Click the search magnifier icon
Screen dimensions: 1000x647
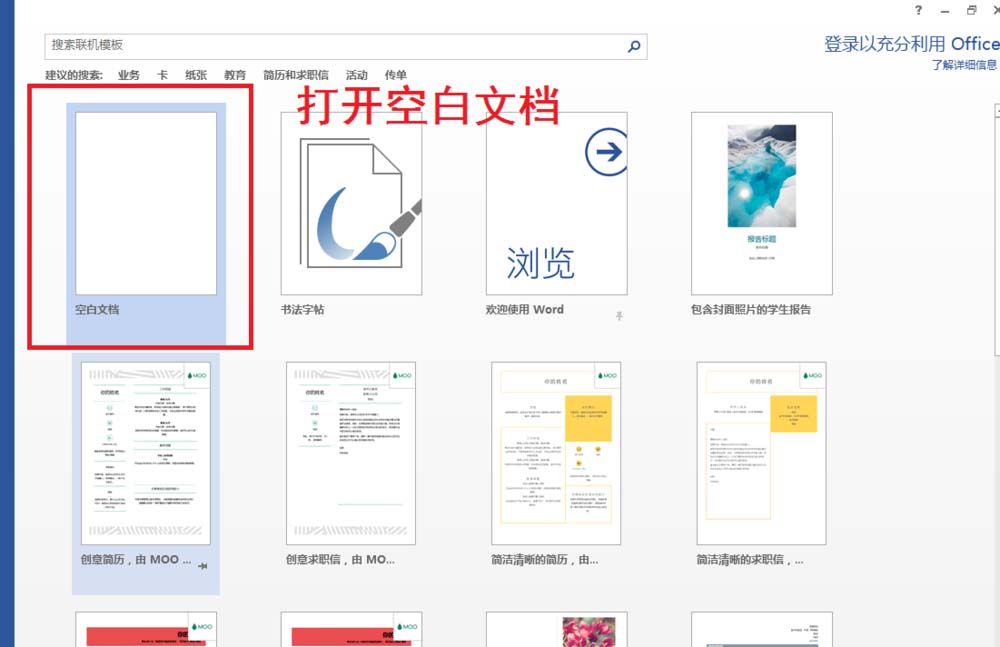pos(632,46)
